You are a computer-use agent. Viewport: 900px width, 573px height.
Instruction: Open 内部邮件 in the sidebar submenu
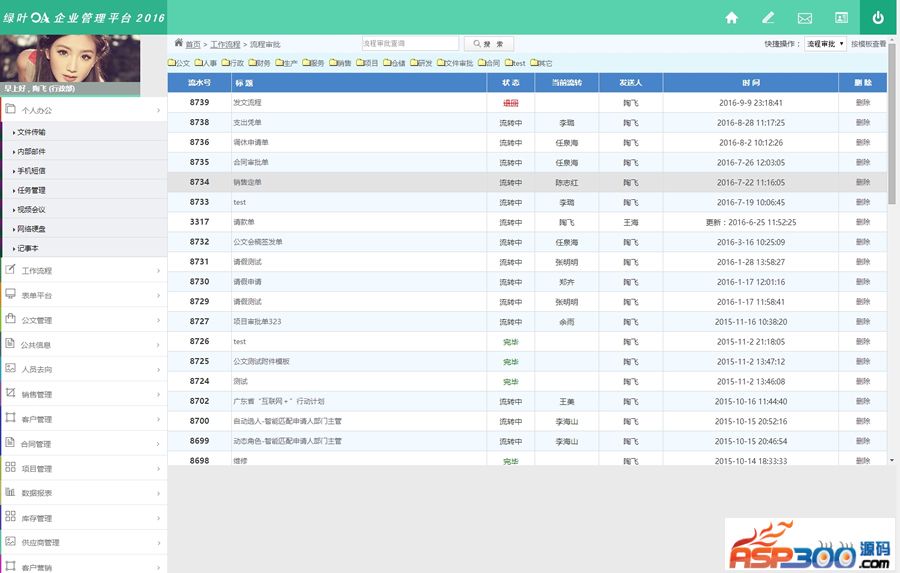pyautogui.click(x=31, y=151)
